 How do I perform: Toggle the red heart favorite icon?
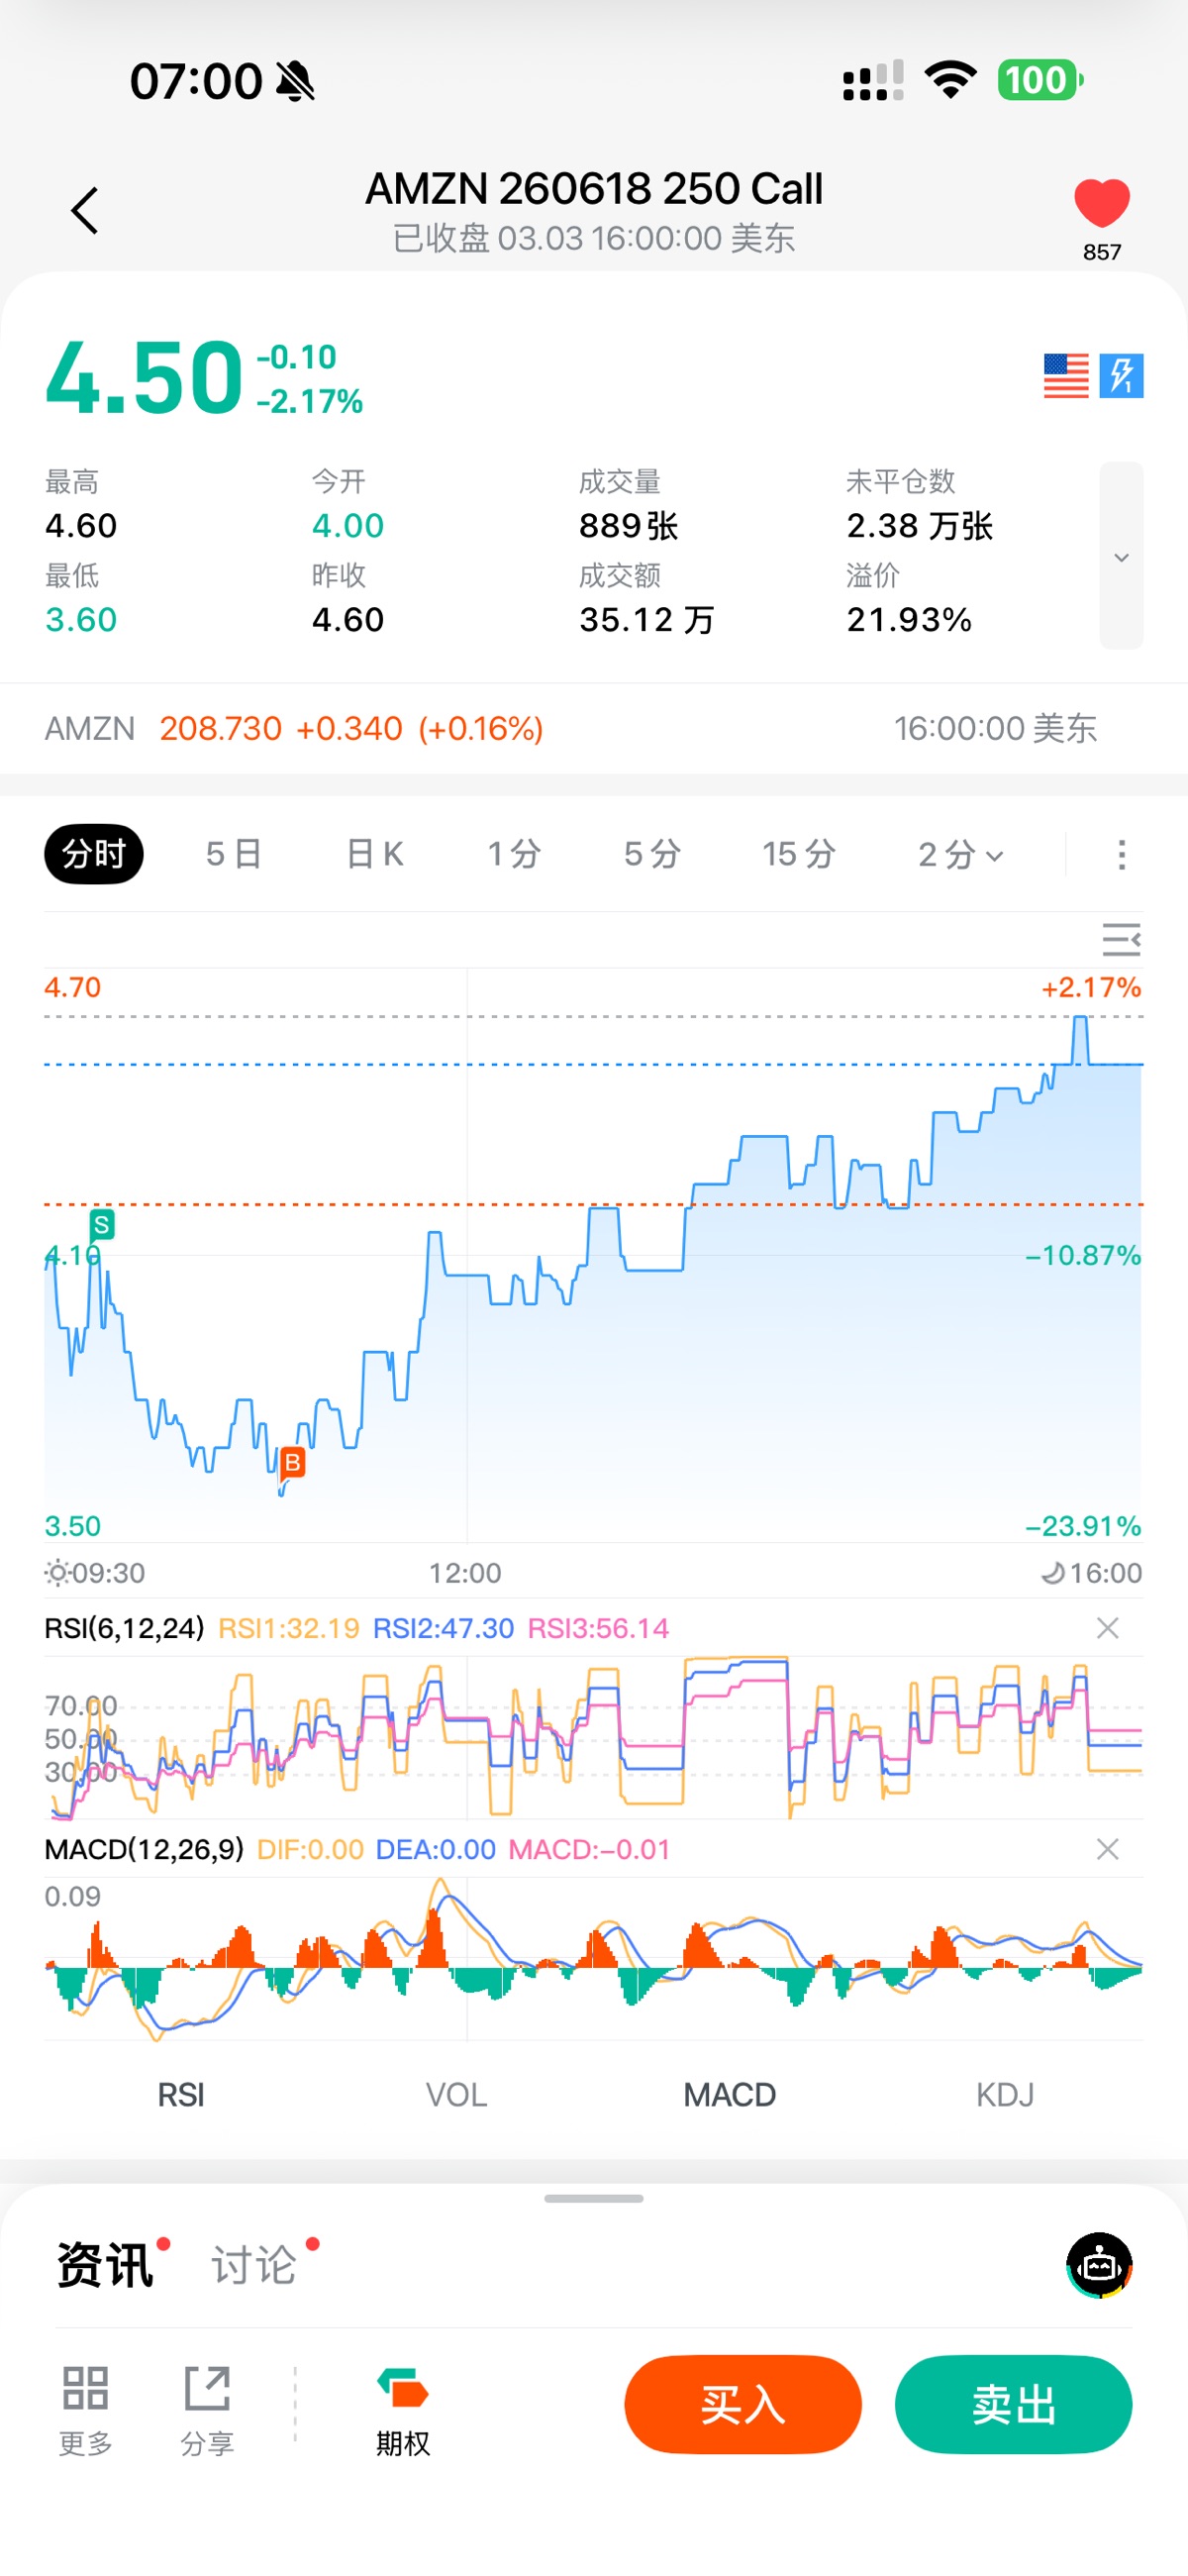click(x=1101, y=204)
